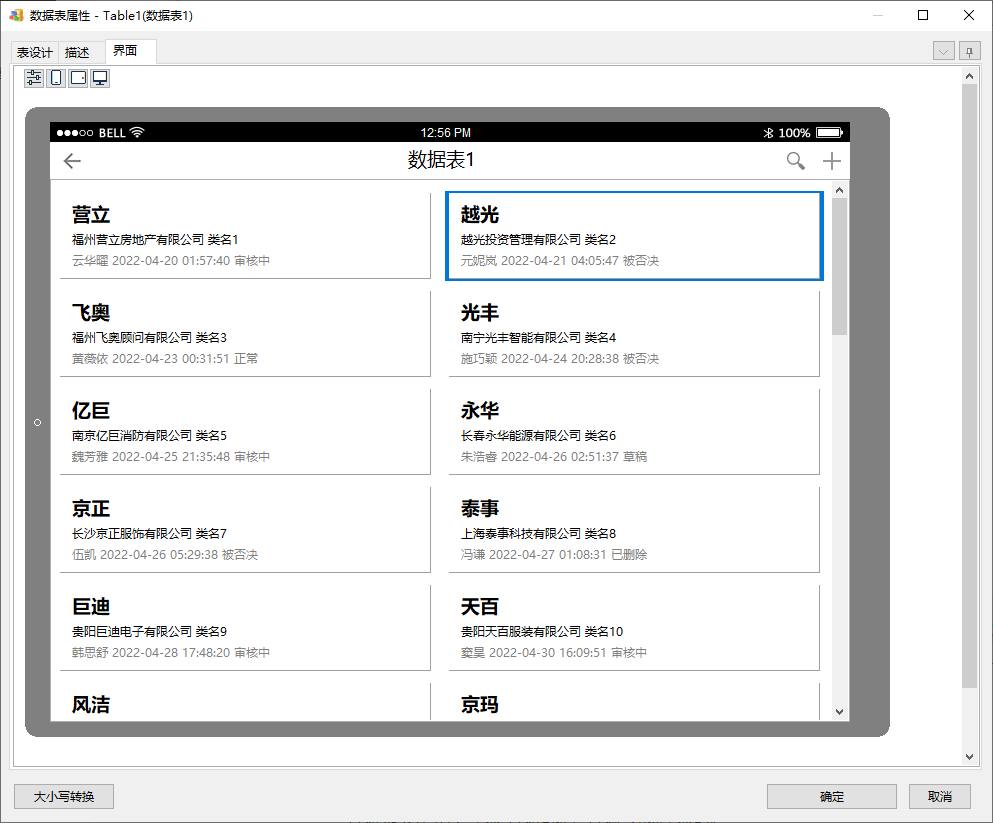Screen dimensions: 993x823
Task: Click the back arrow in the preview header
Action: [x=72, y=161]
